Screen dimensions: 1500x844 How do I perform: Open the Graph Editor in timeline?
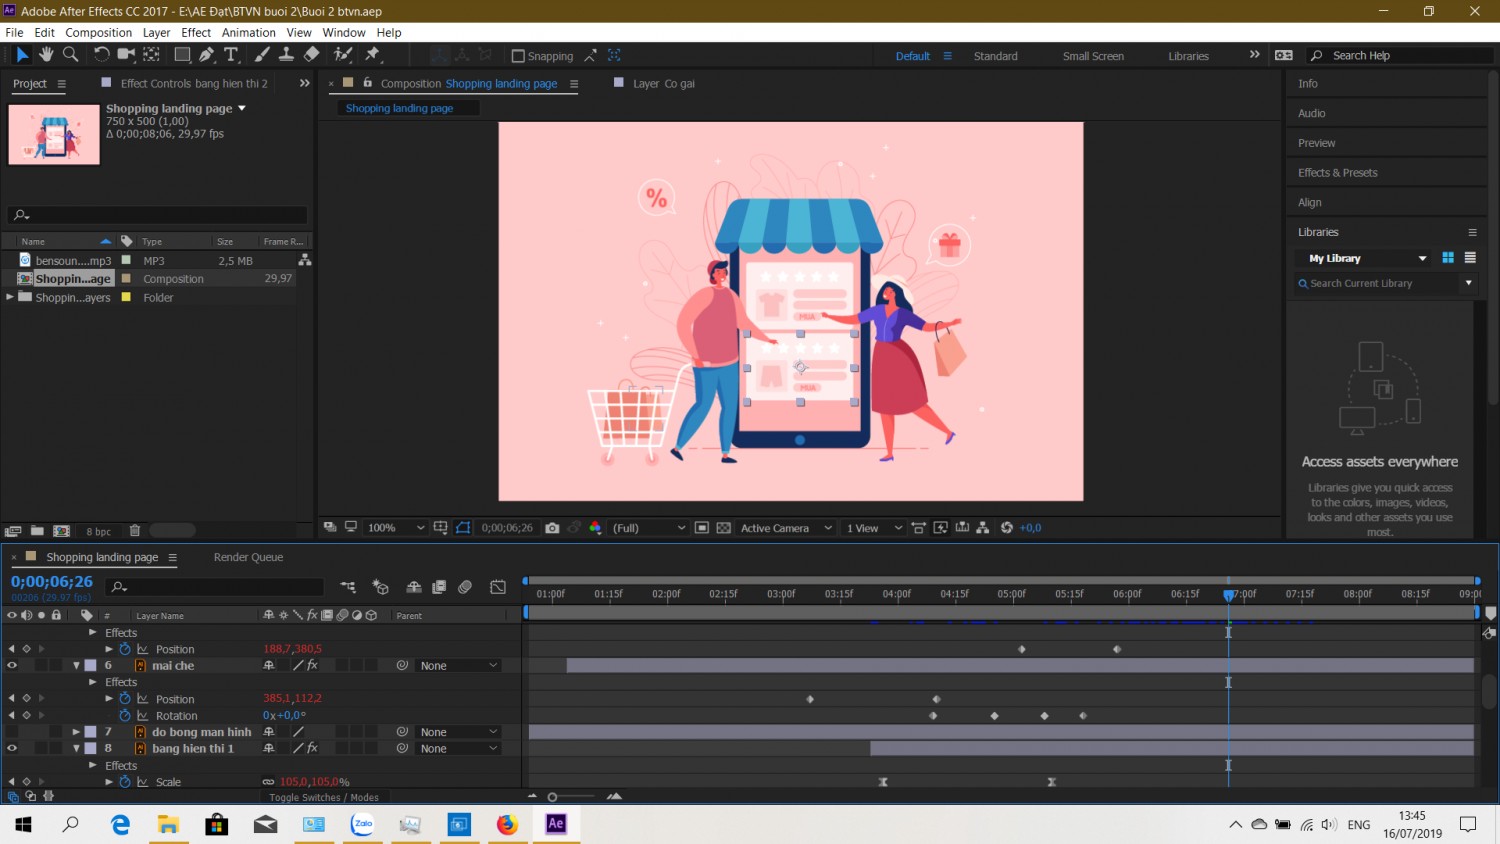pos(498,587)
